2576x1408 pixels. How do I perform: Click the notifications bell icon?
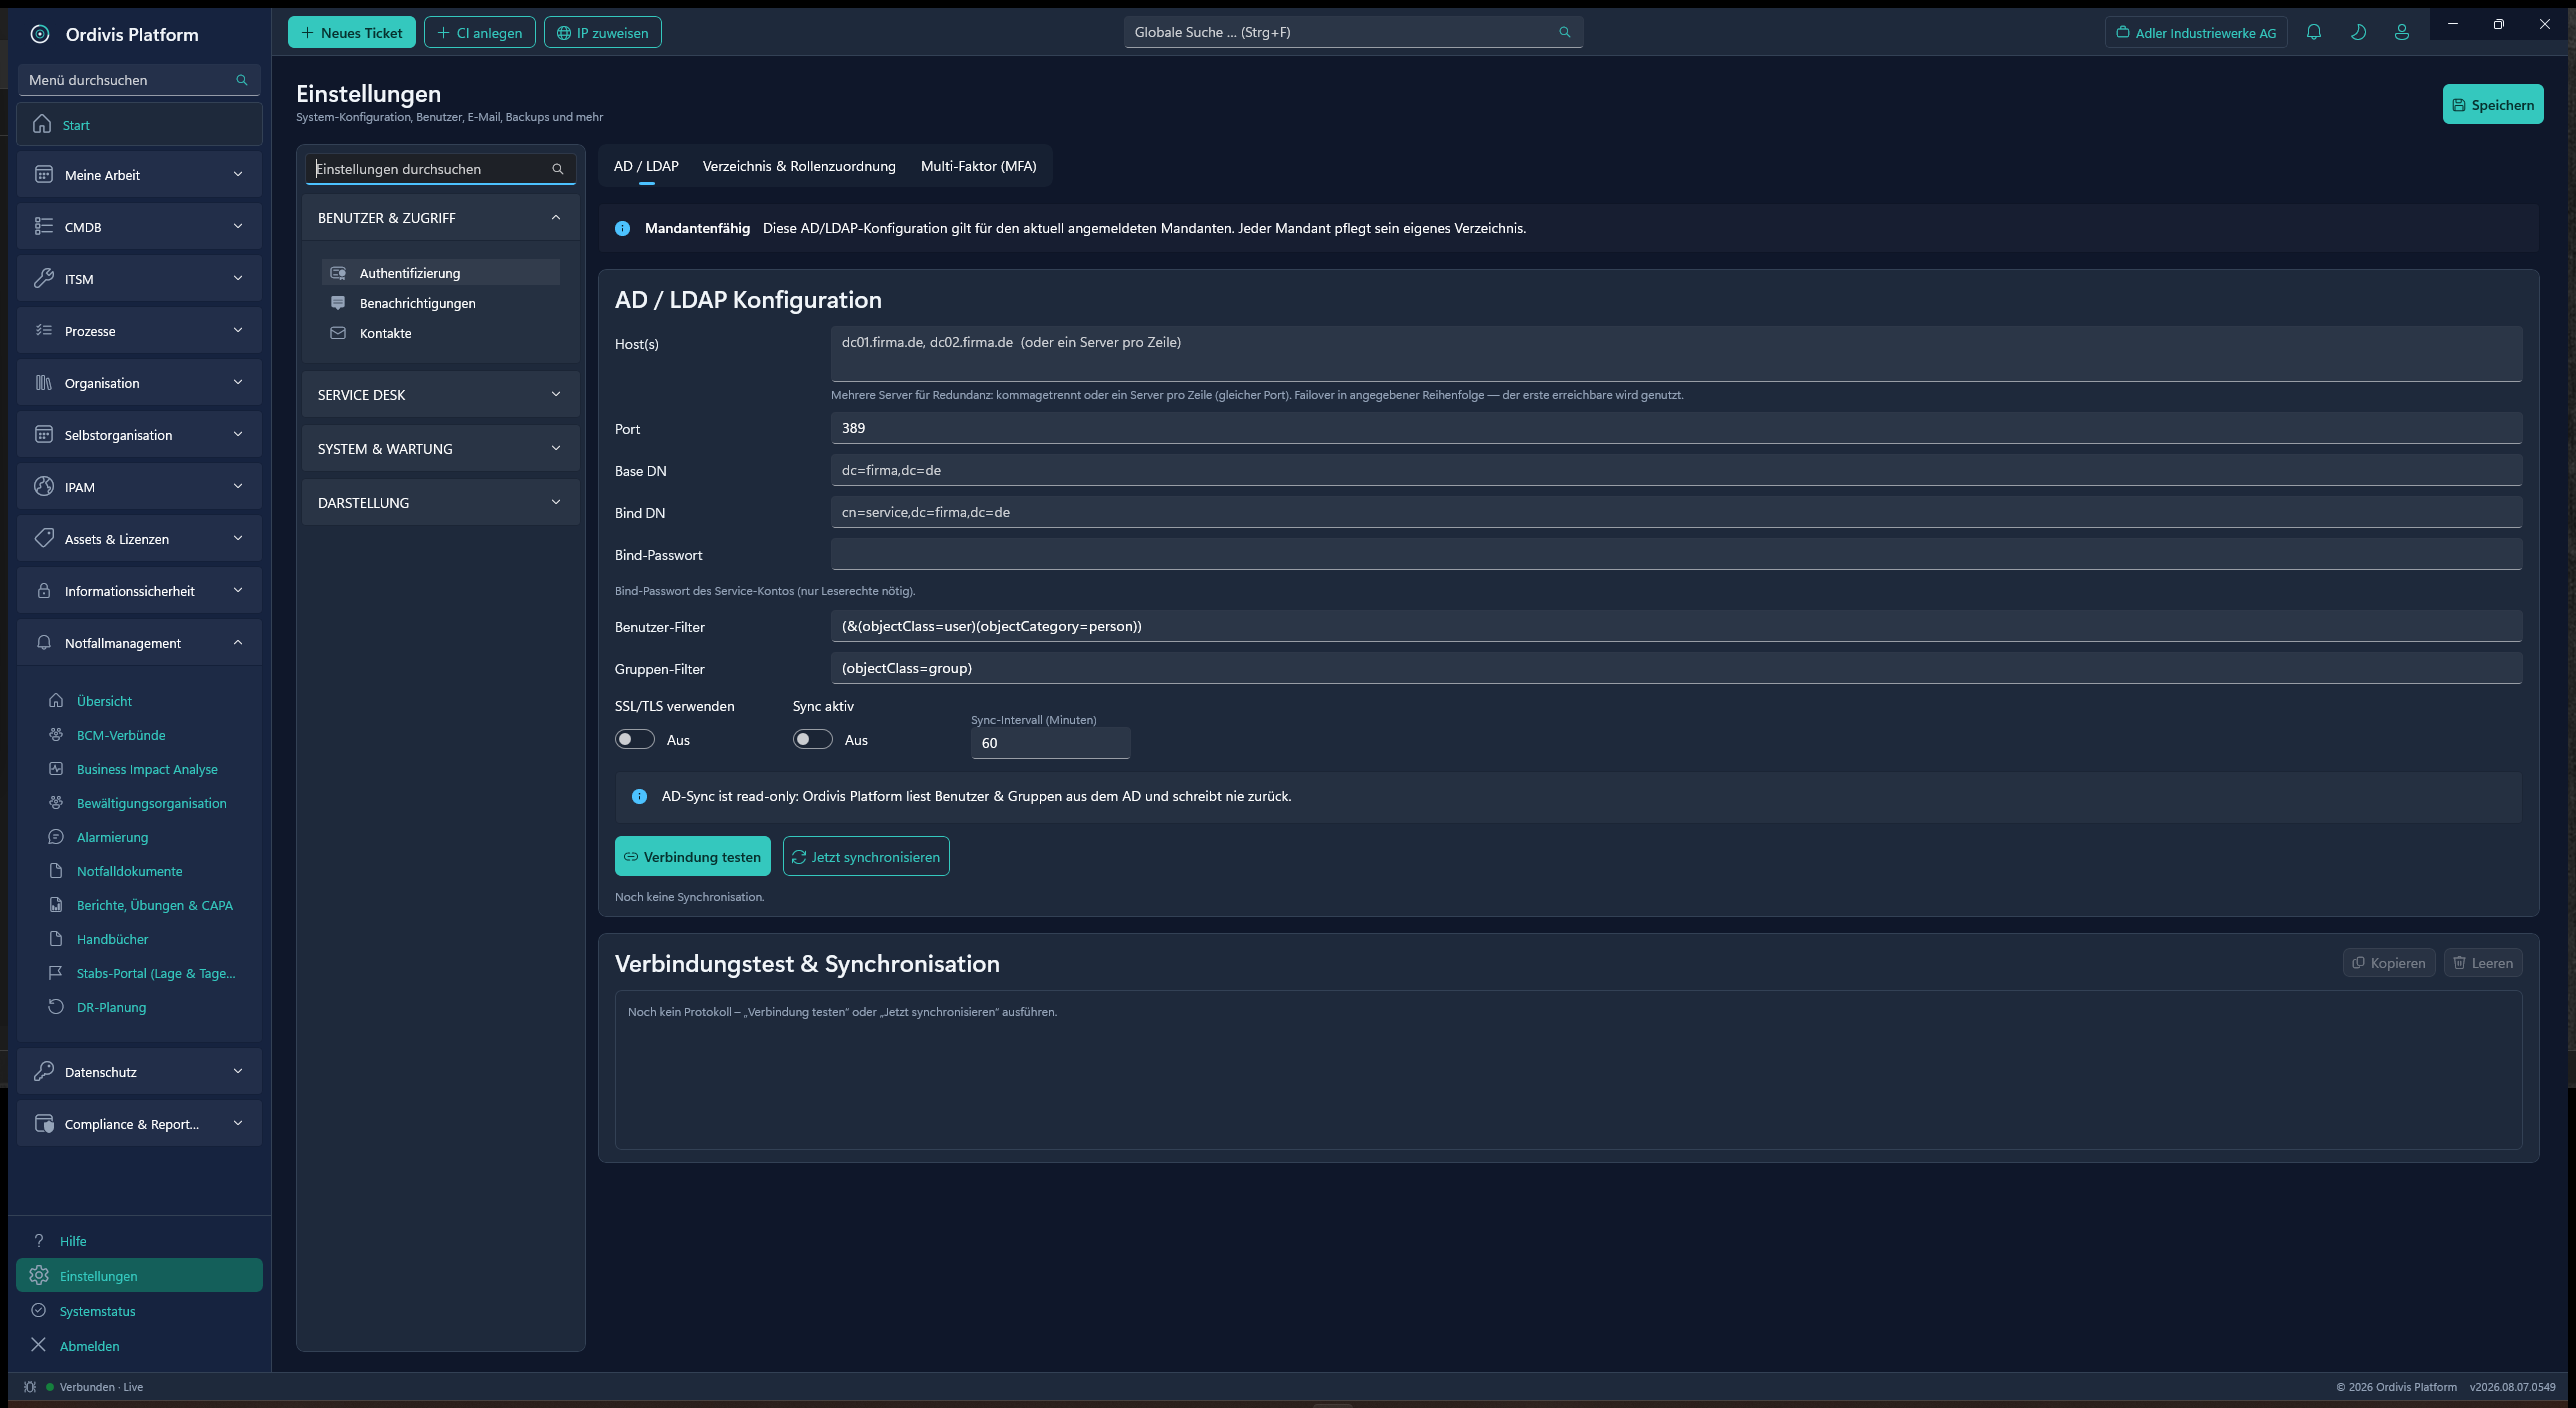[2313, 32]
